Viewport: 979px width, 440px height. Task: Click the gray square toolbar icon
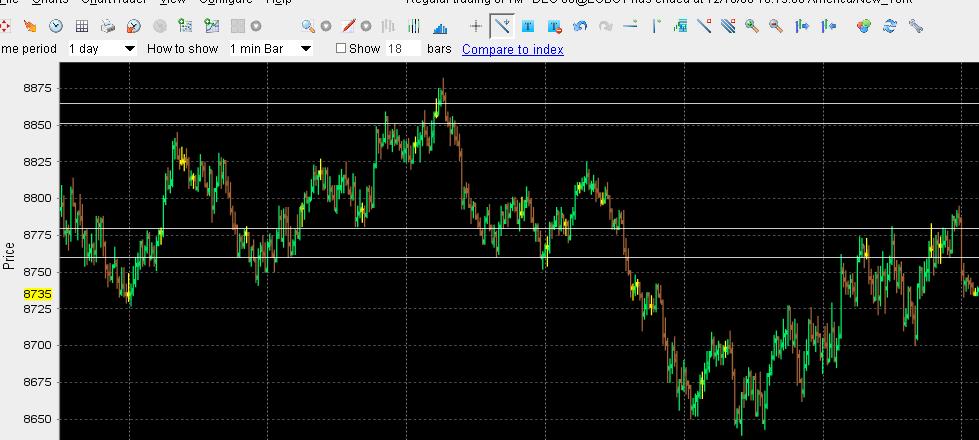click(x=237, y=26)
